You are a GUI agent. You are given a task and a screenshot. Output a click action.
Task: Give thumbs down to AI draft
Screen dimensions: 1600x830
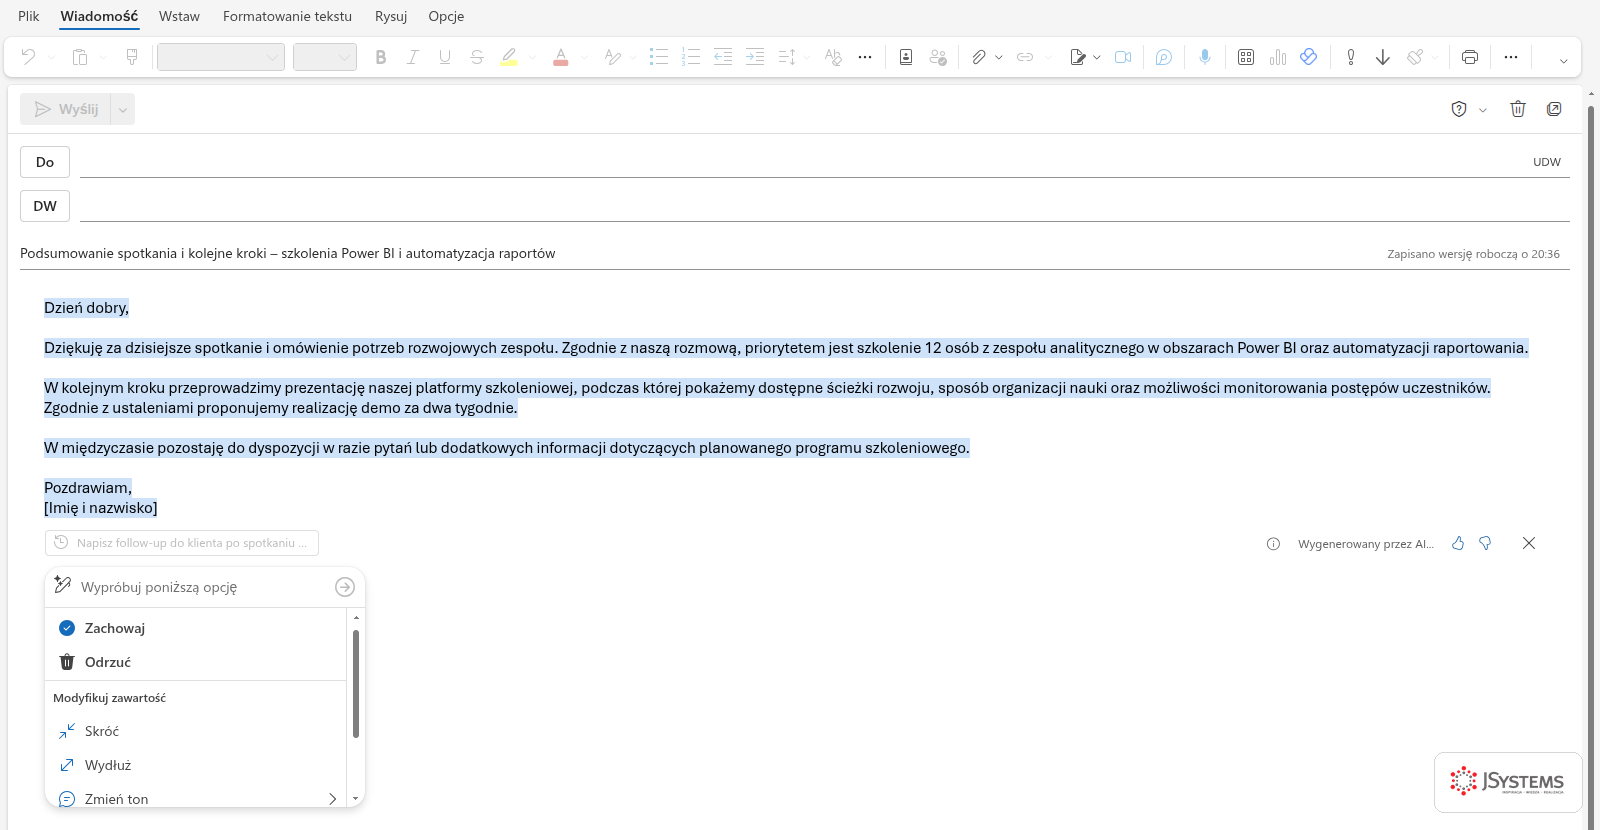1485,543
